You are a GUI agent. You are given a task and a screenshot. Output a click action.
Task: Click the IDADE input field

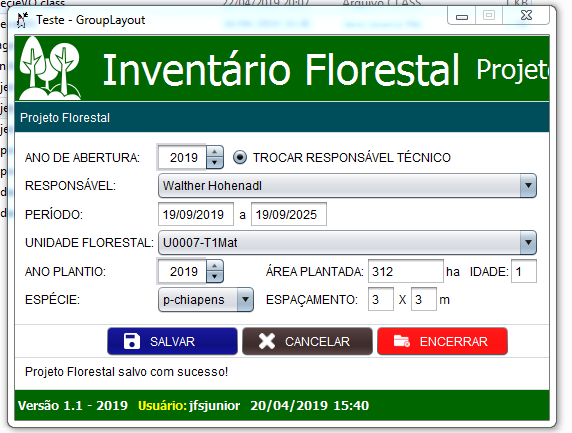[x=524, y=271]
